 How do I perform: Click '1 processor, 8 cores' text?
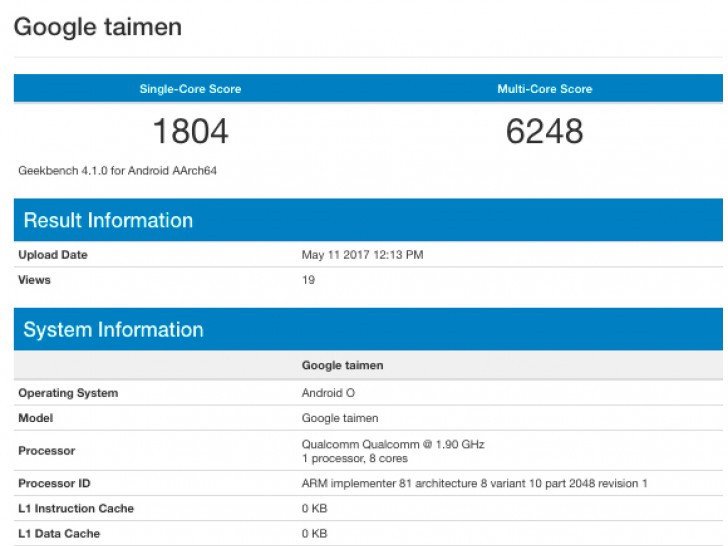[355, 458]
